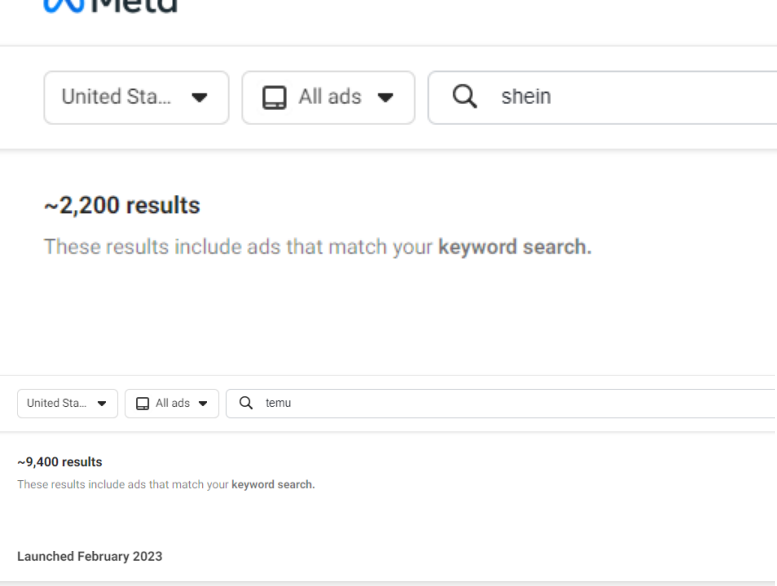The height and width of the screenshot is (586, 777).
Task: Click "keyword search." under 2,200 results
Action: [515, 246]
